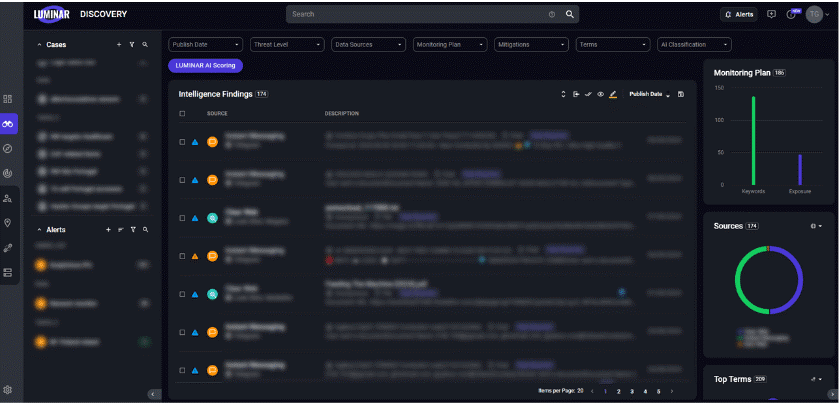Click the magnifier icon in top search bar
The height and width of the screenshot is (403, 839).
point(570,14)
